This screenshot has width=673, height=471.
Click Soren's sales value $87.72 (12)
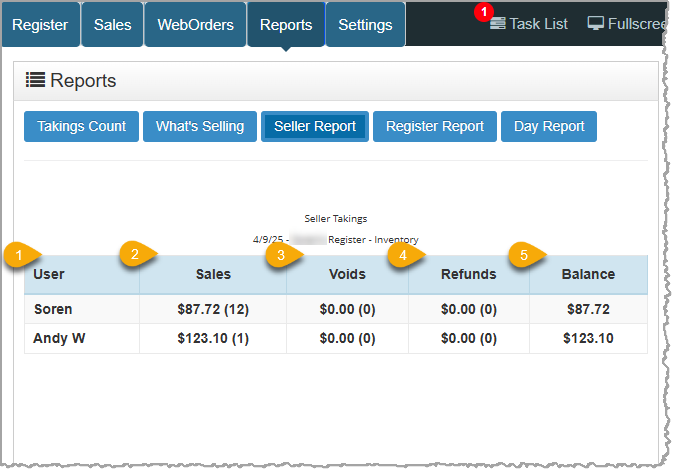[213, 309]
